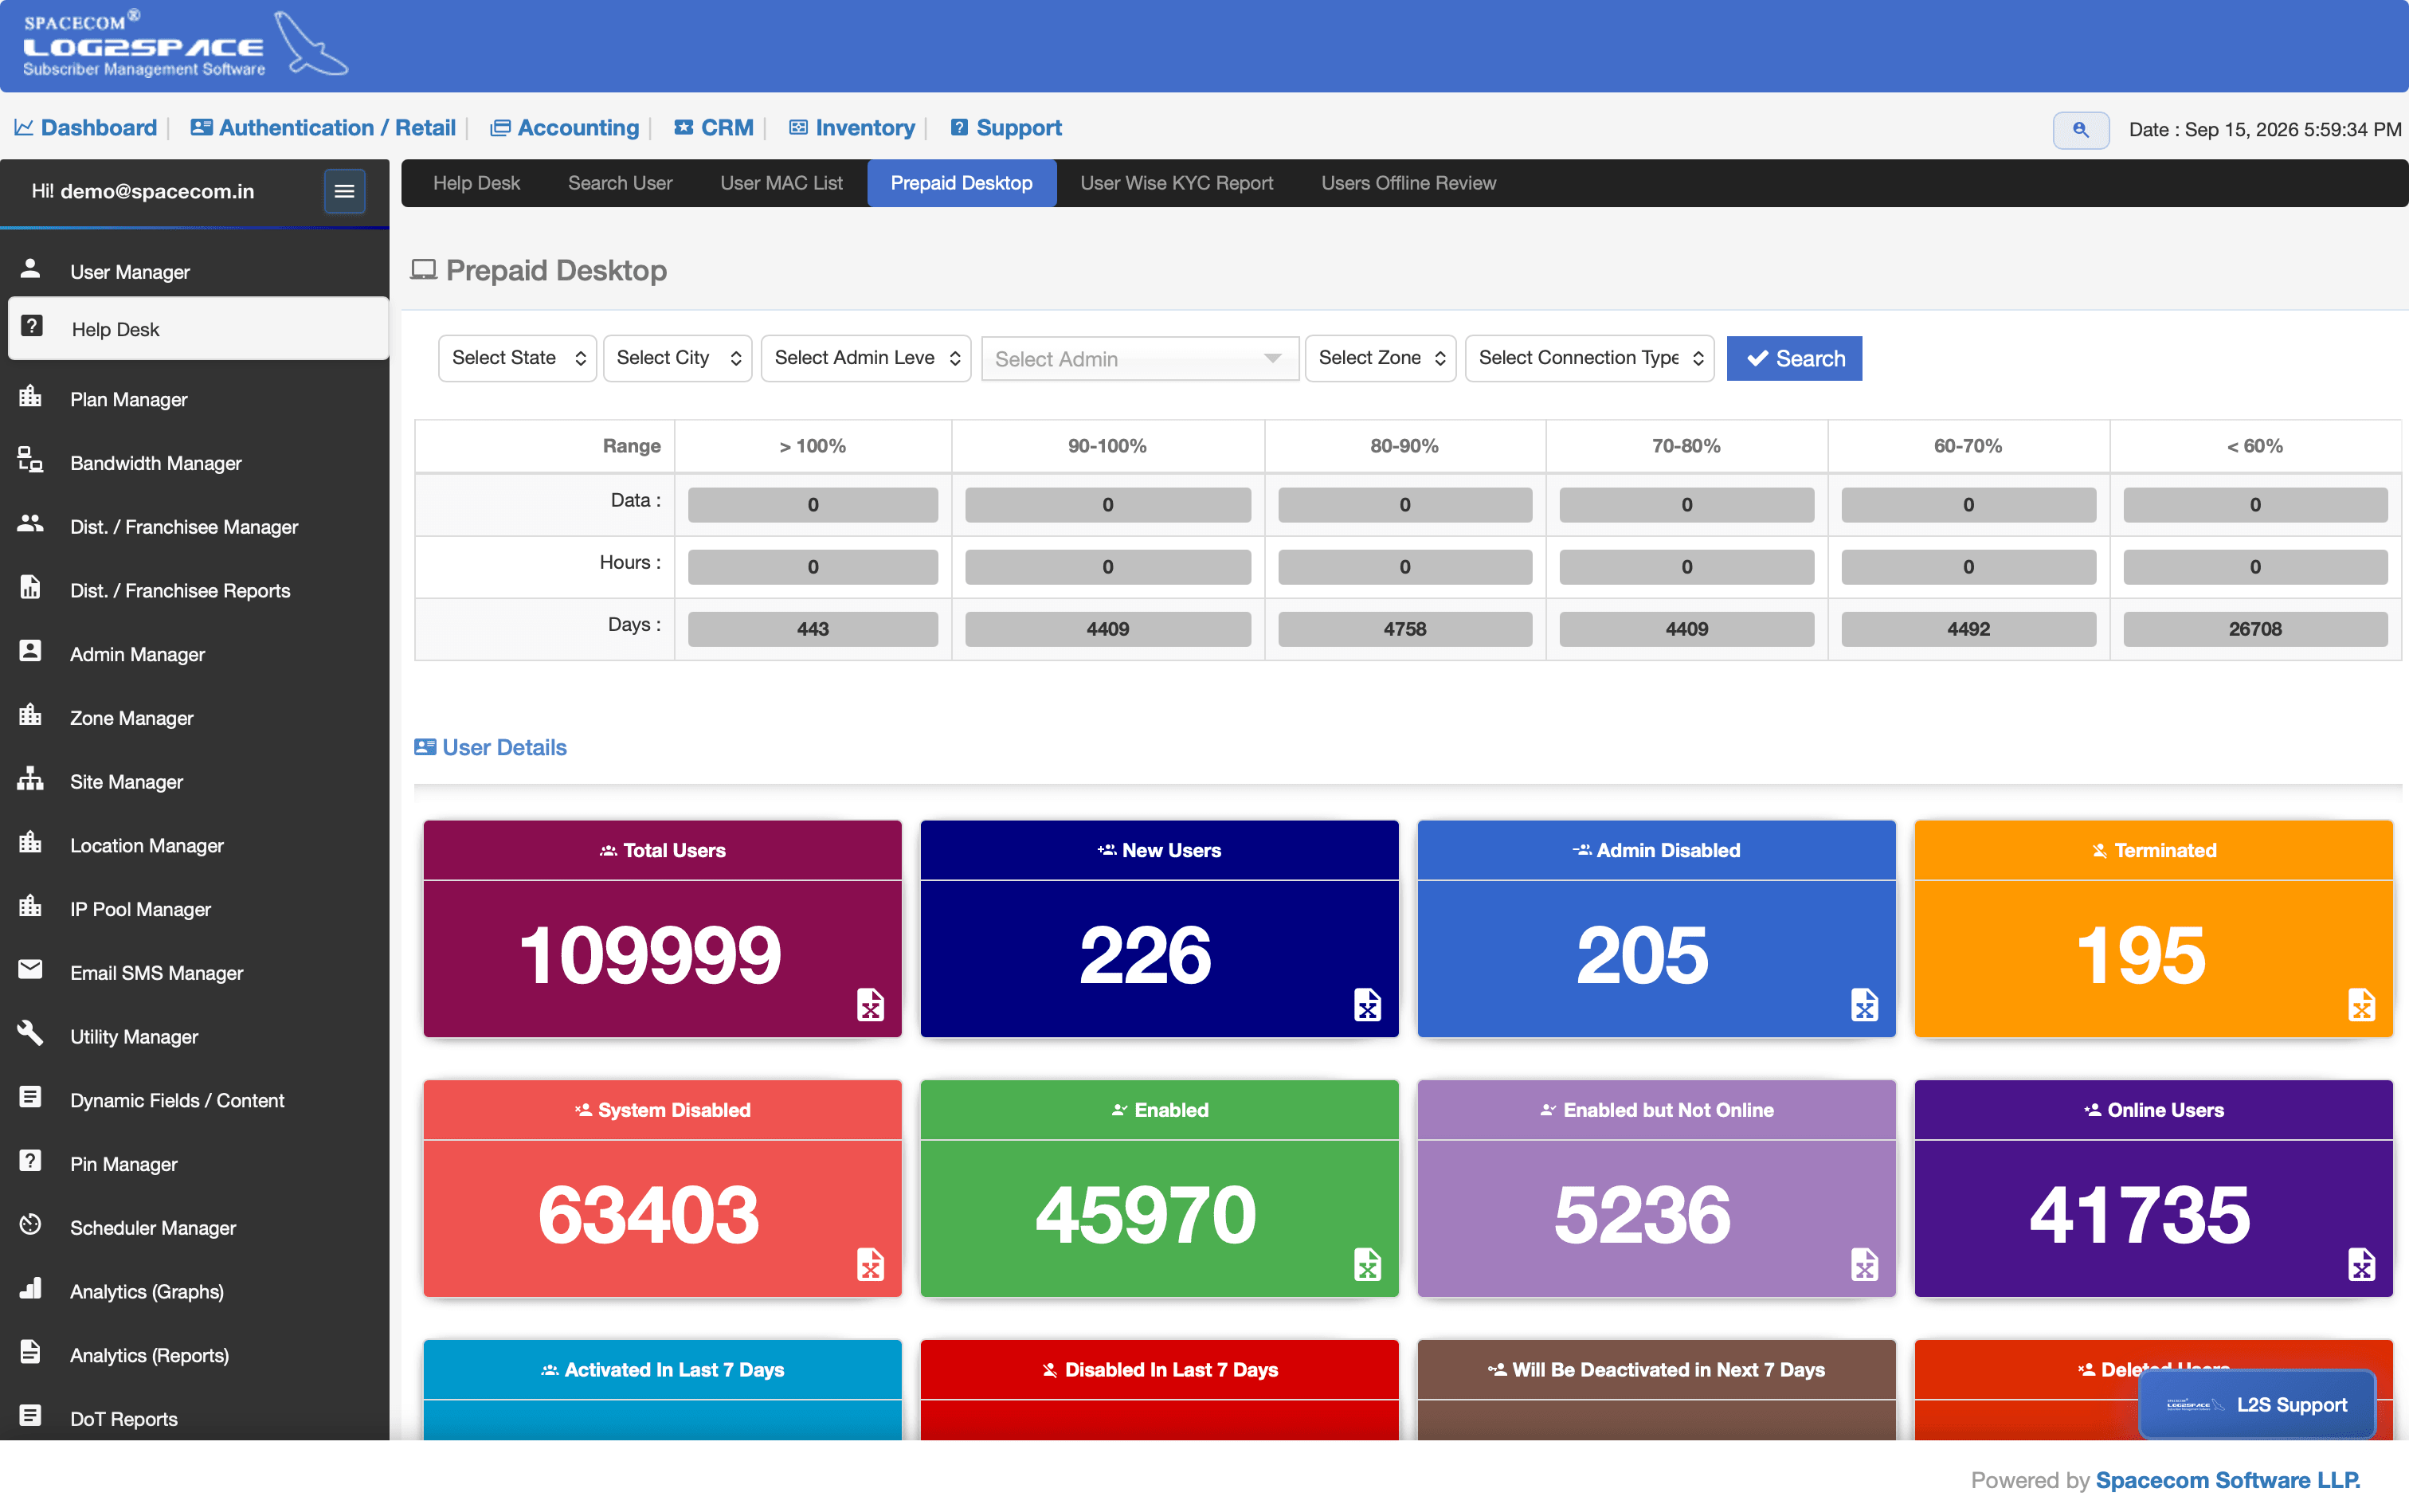Click the Email SMS Manager envelope icon

click(30, 969)
